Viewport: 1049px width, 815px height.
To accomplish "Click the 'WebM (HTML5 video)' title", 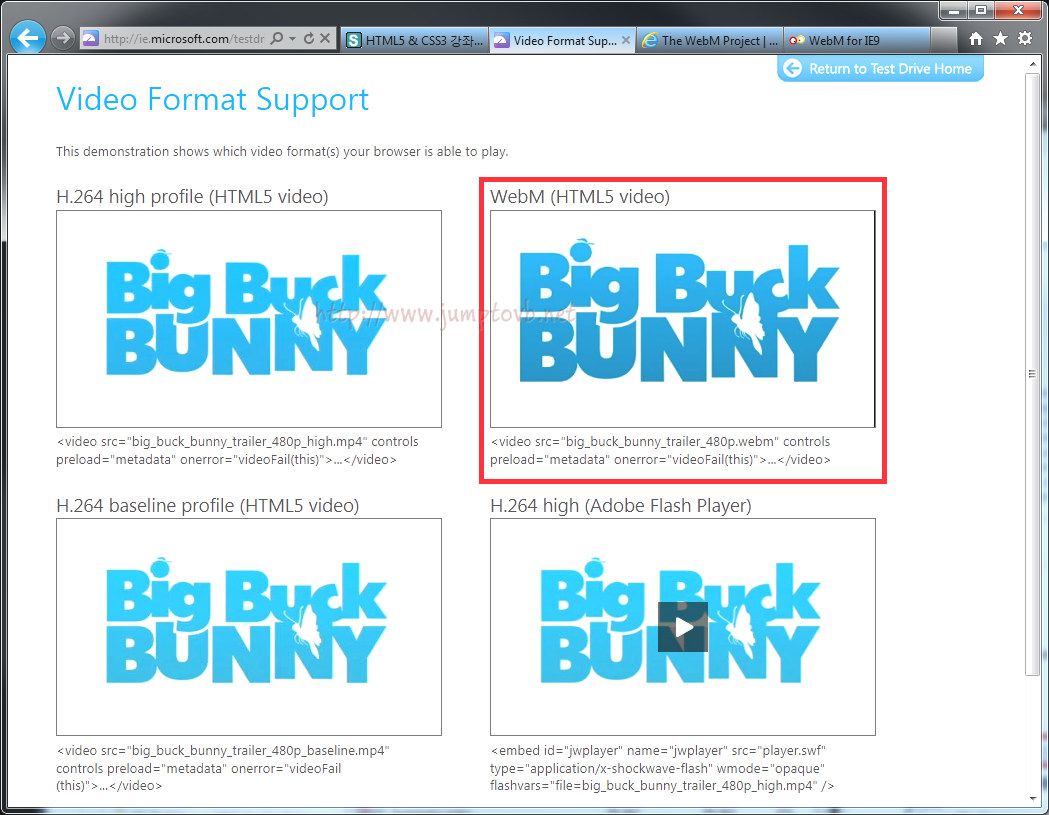I will pos(580,197).
